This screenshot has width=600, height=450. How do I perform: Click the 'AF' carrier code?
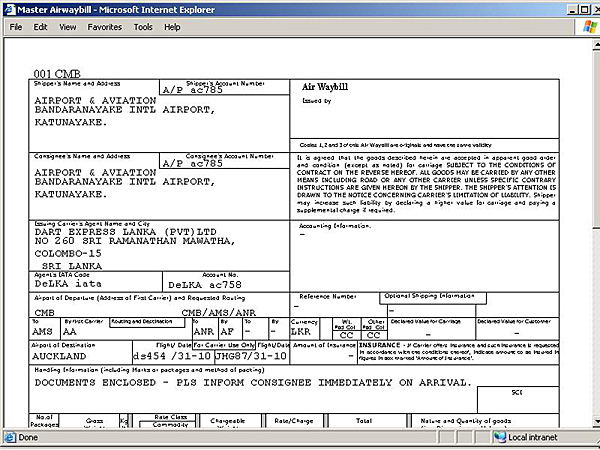(x=227, y=331)
